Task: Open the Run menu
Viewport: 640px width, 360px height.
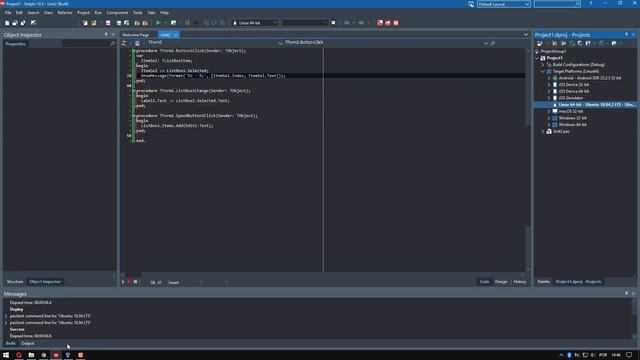Action: [98, 13]
